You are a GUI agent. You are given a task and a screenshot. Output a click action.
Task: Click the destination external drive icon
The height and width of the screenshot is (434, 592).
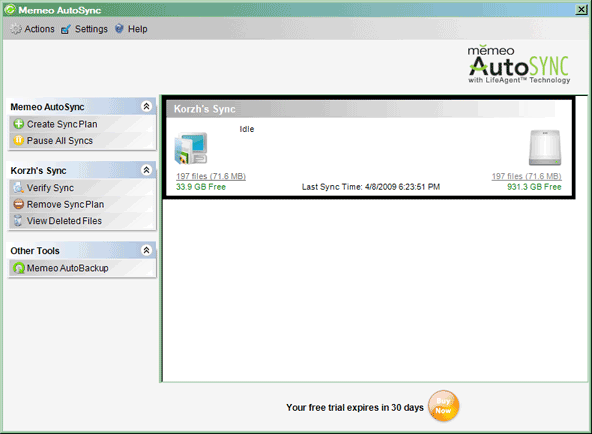[545, 148]
